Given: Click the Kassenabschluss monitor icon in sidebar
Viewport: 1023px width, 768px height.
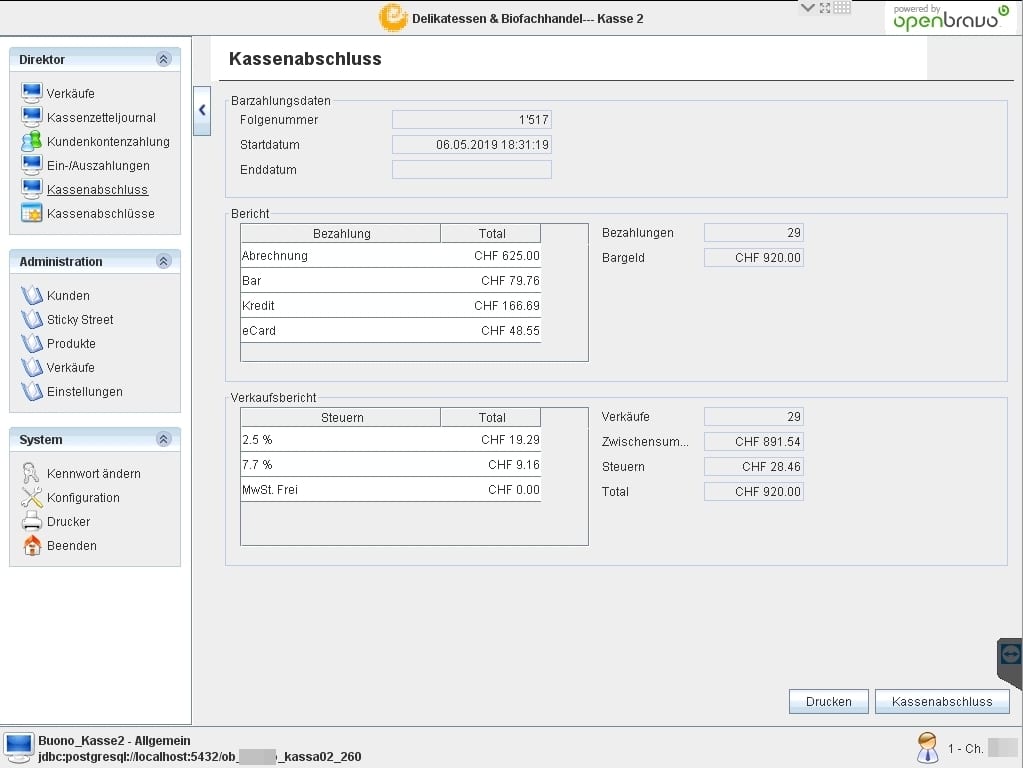Looking at the screenshot, I should coord(31,189).
